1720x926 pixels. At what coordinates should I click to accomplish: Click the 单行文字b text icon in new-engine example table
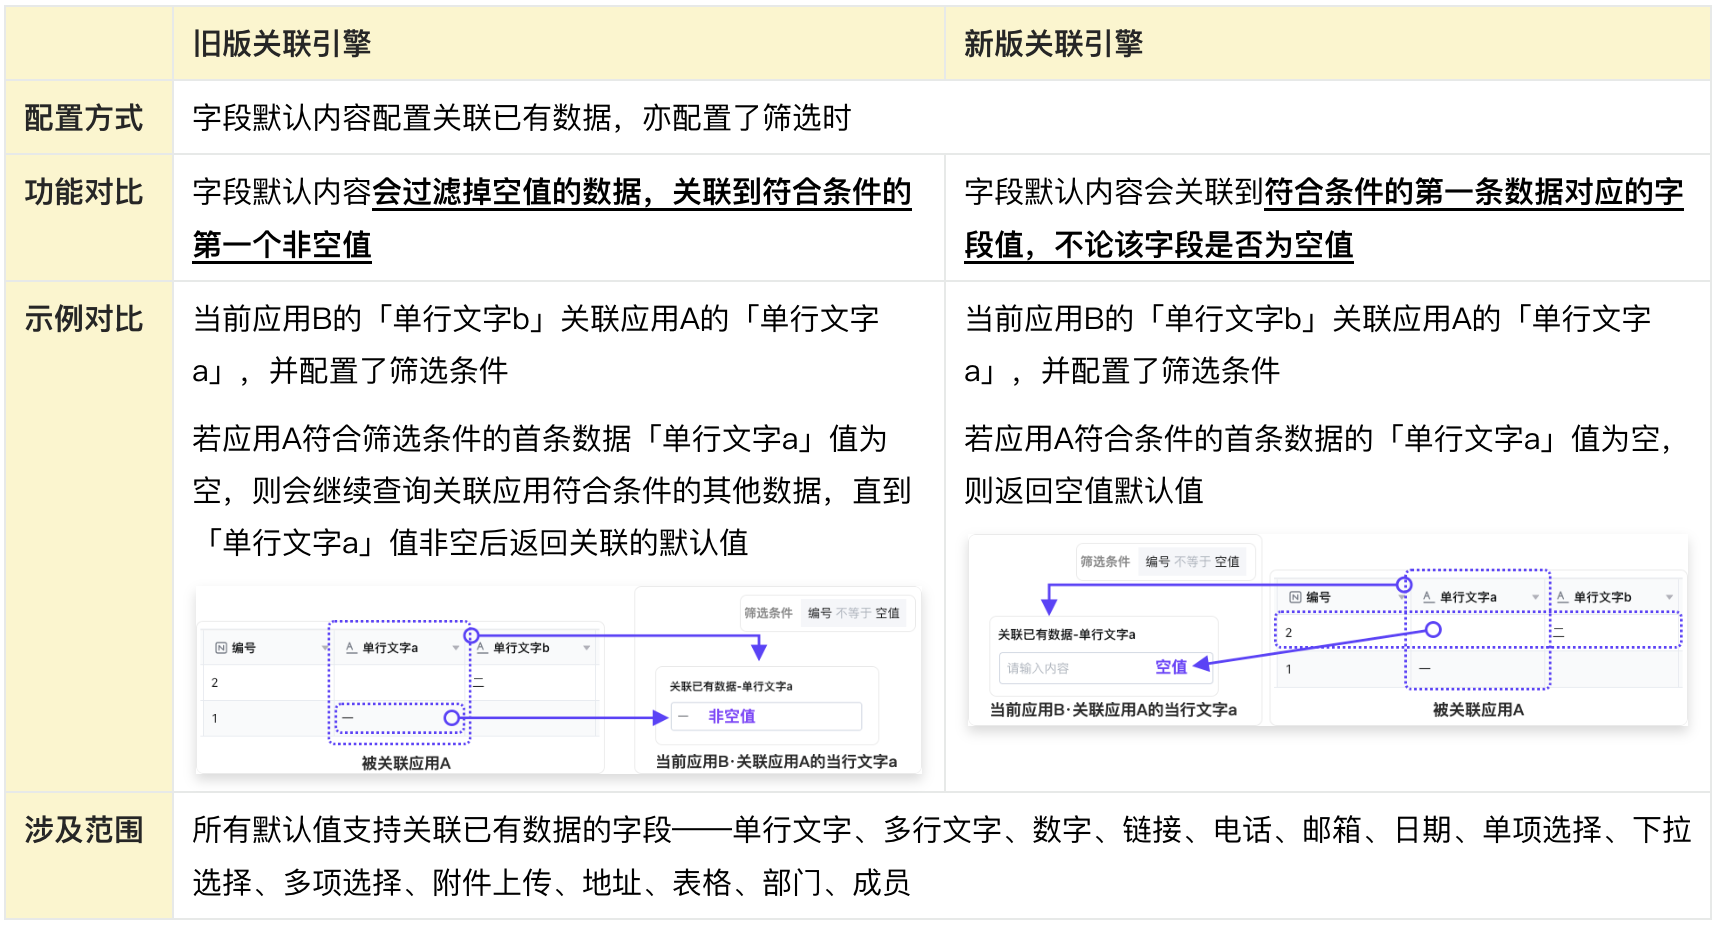1562,597
